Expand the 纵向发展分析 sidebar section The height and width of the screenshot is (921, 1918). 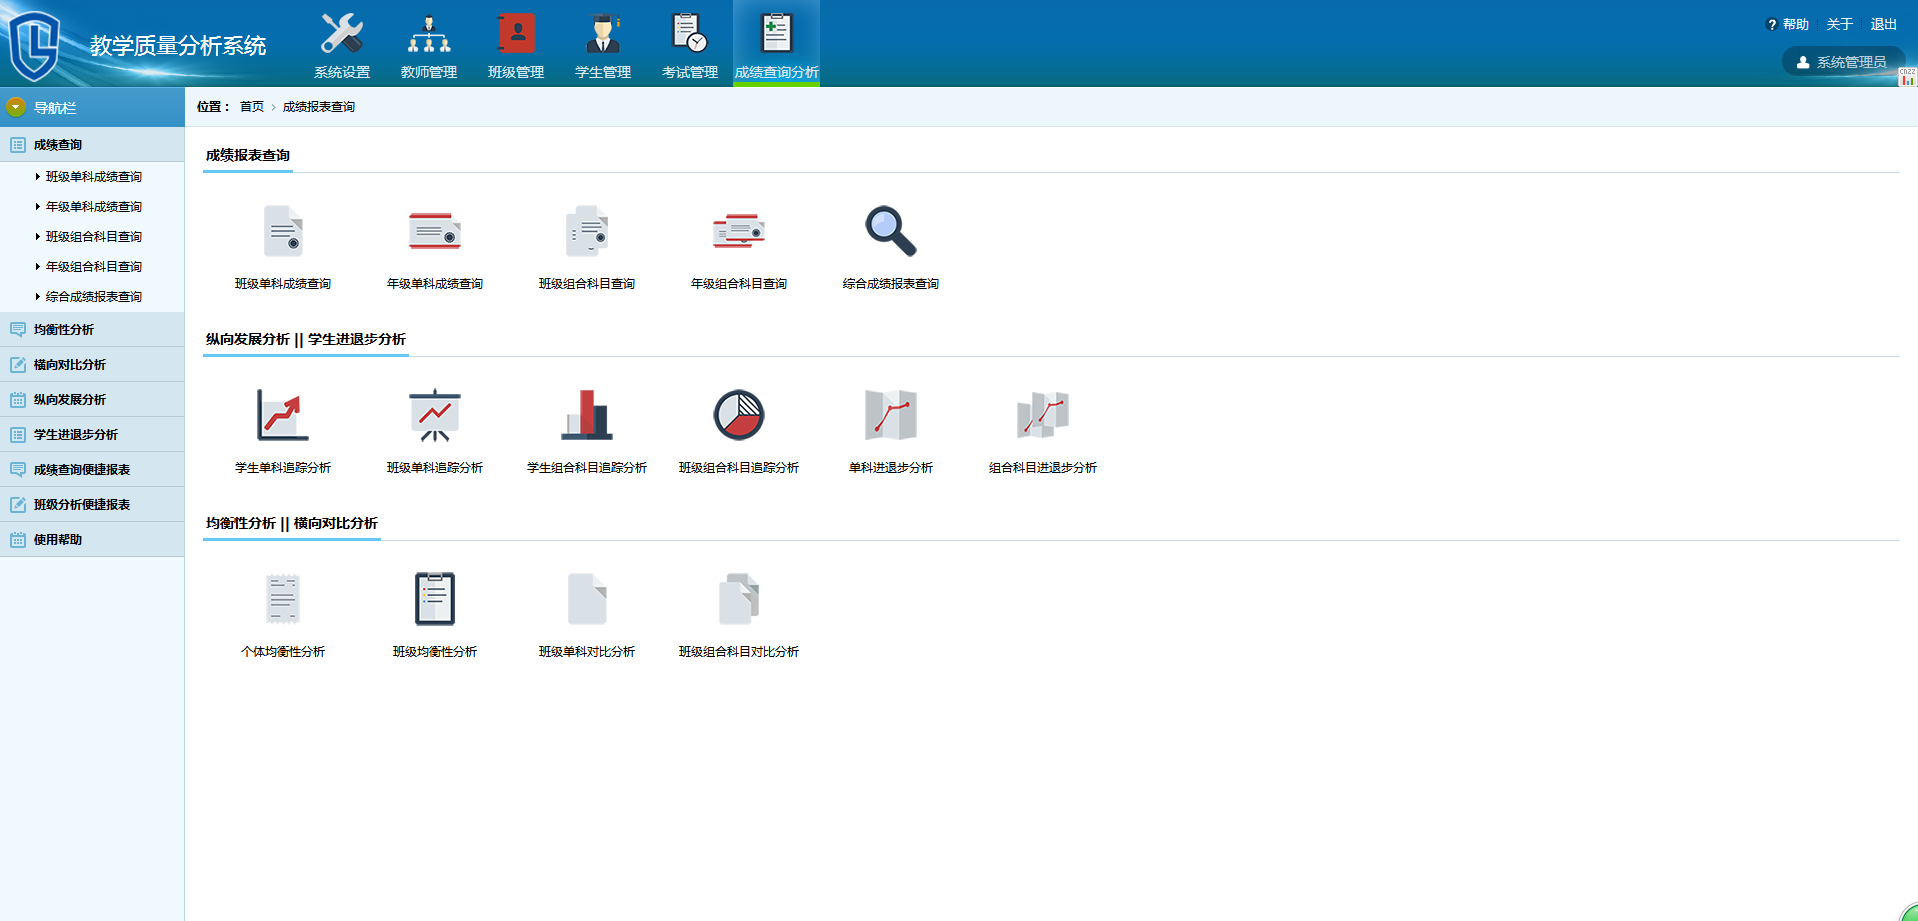pos(92,400)
